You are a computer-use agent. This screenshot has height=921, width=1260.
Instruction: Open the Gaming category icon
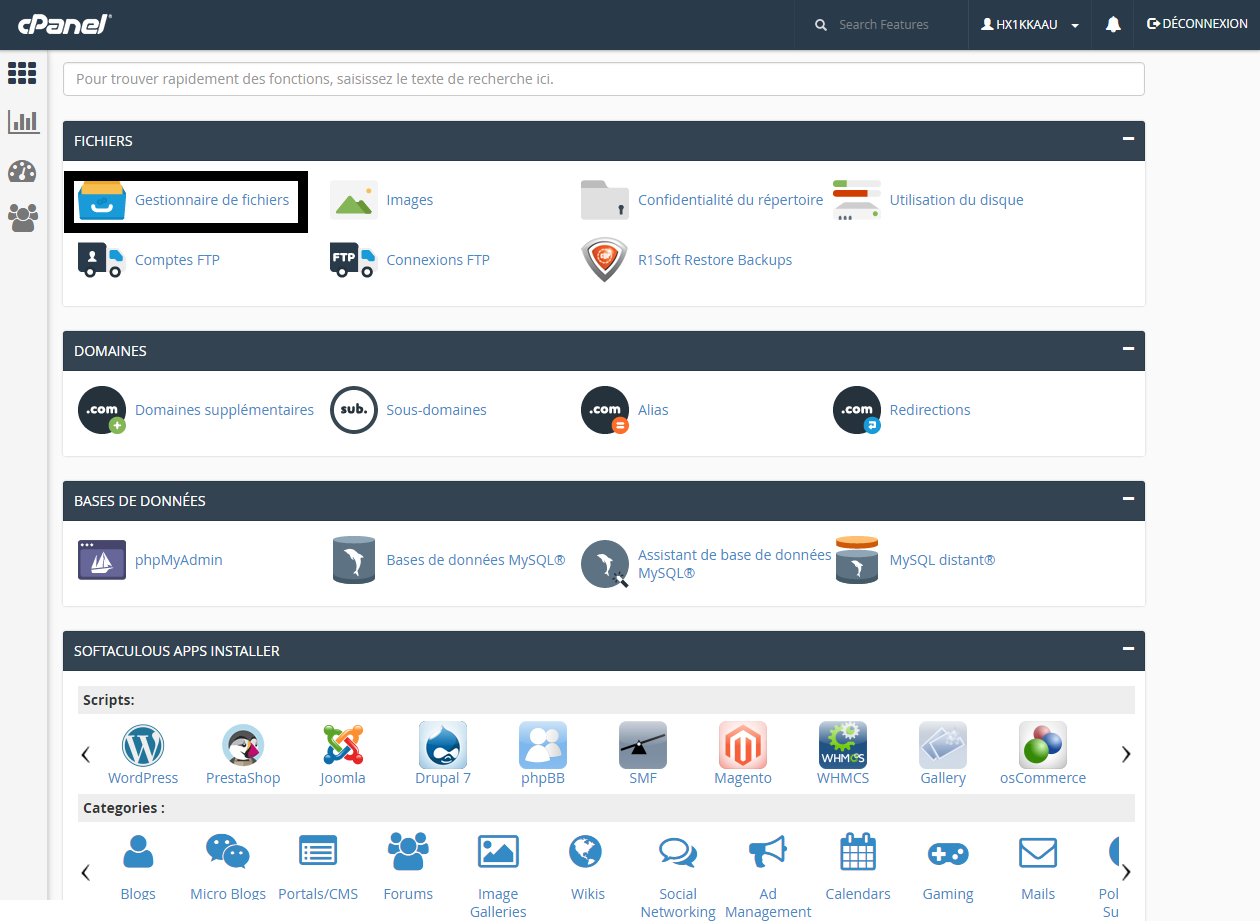pos(948,854)
